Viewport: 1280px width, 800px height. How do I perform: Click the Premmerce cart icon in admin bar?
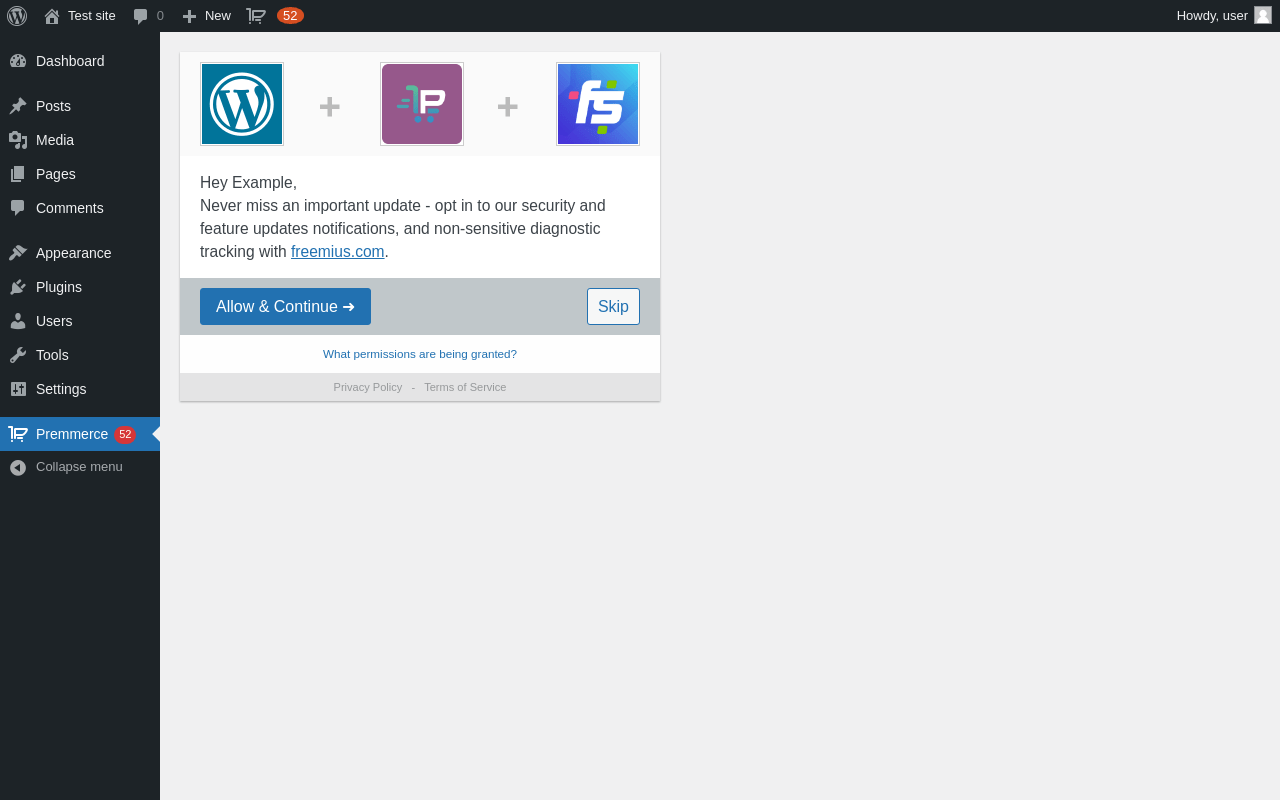[256, 16]
